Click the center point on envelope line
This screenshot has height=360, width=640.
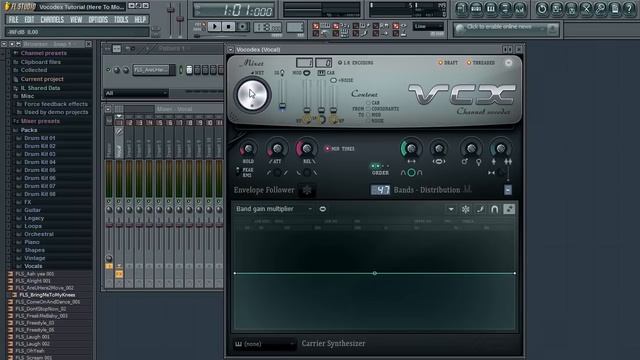click(375, 273)
